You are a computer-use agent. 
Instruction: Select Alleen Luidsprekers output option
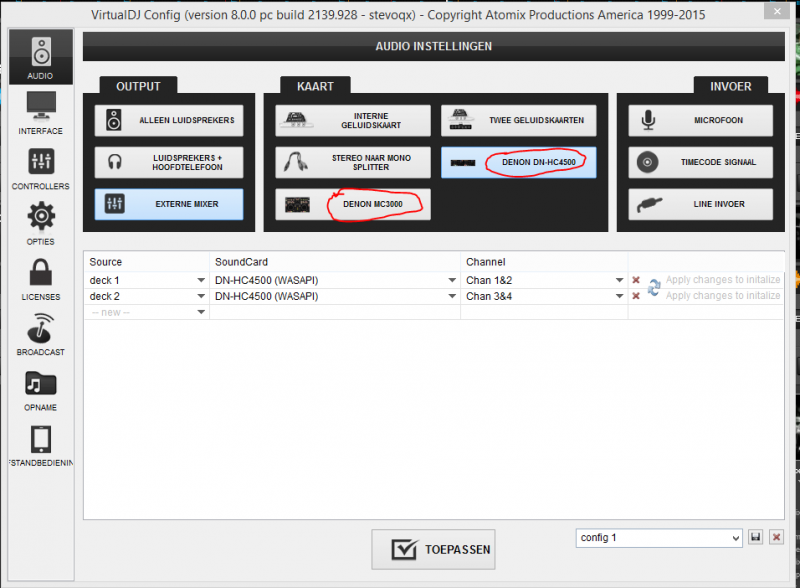[169, 120]
